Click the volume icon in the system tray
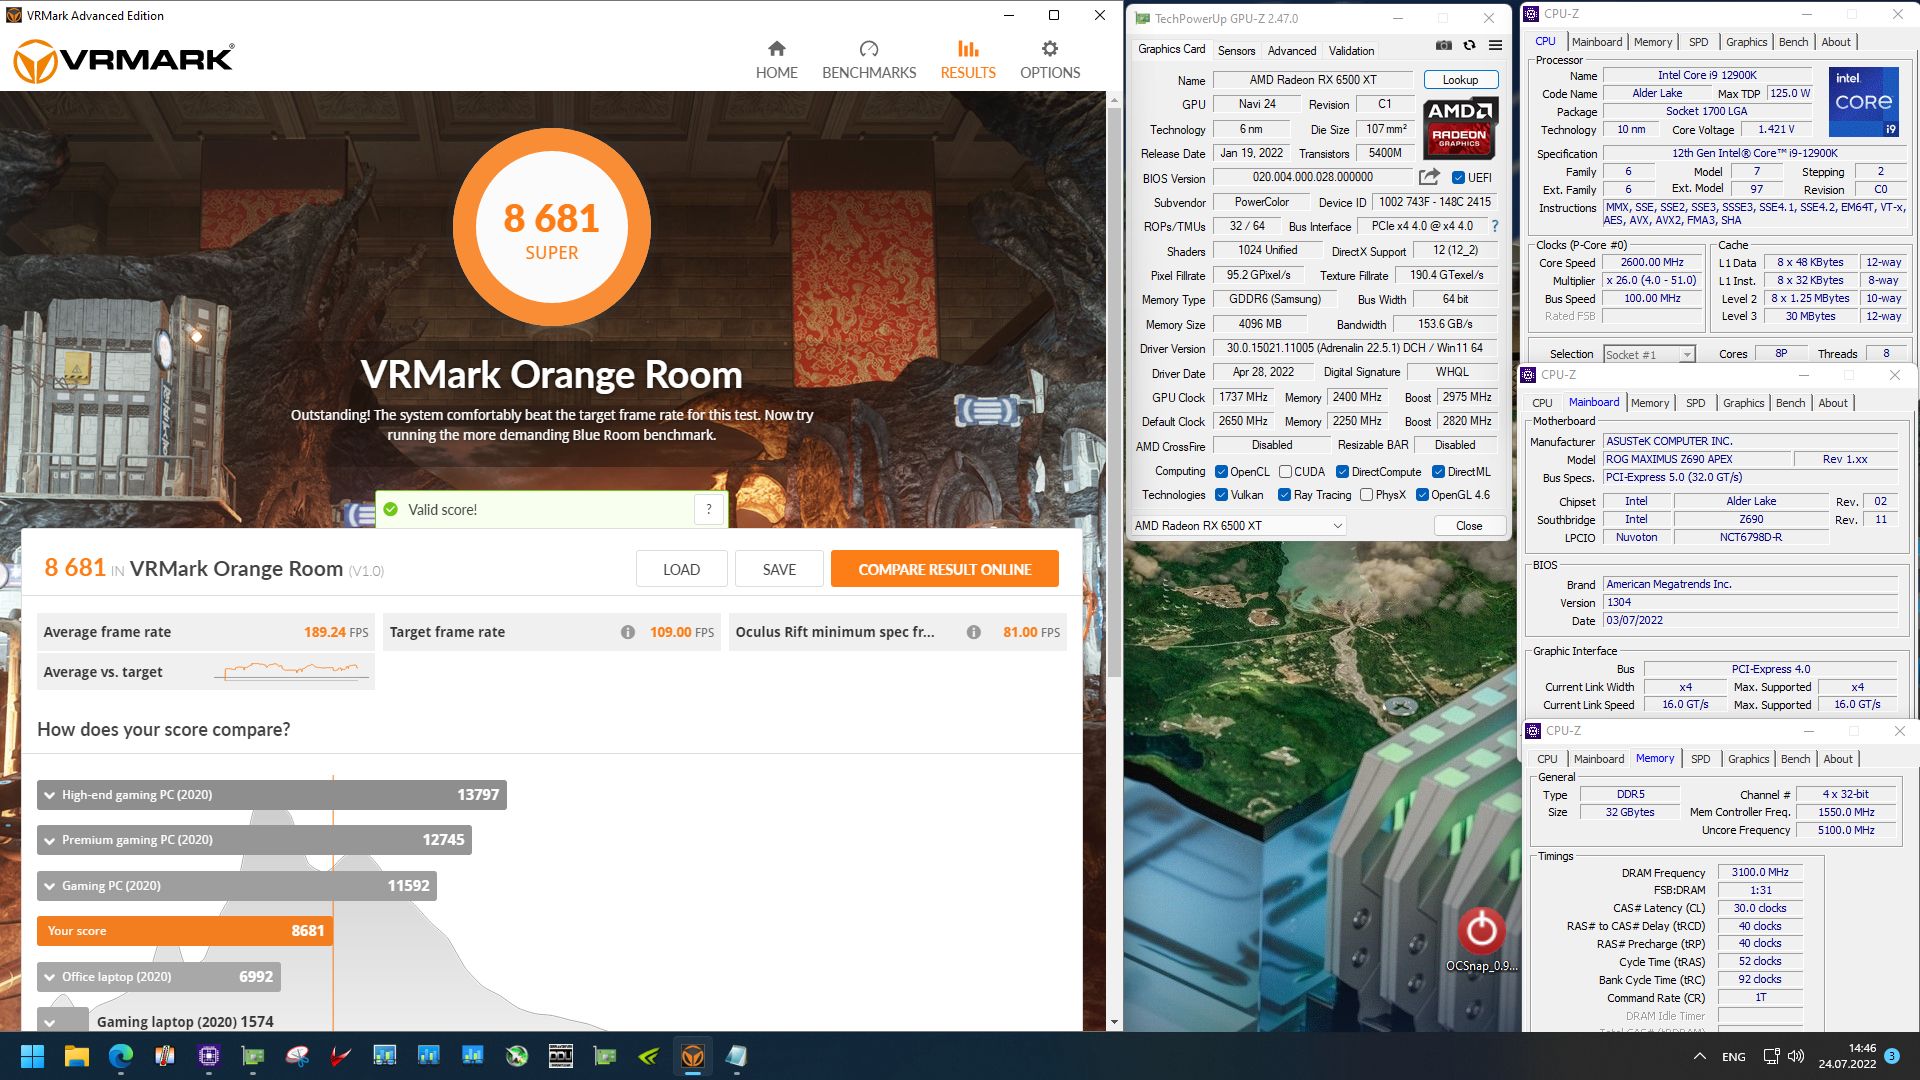1920x1080 pixels. click(1796, 1056)
